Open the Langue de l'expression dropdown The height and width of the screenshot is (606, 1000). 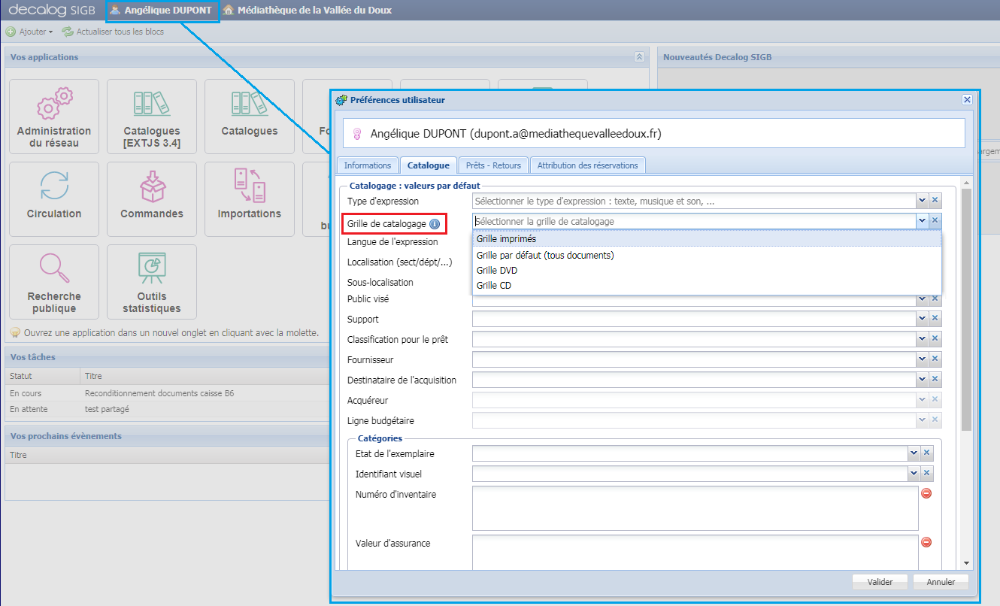pyautogui.click(x=922, y=241)
